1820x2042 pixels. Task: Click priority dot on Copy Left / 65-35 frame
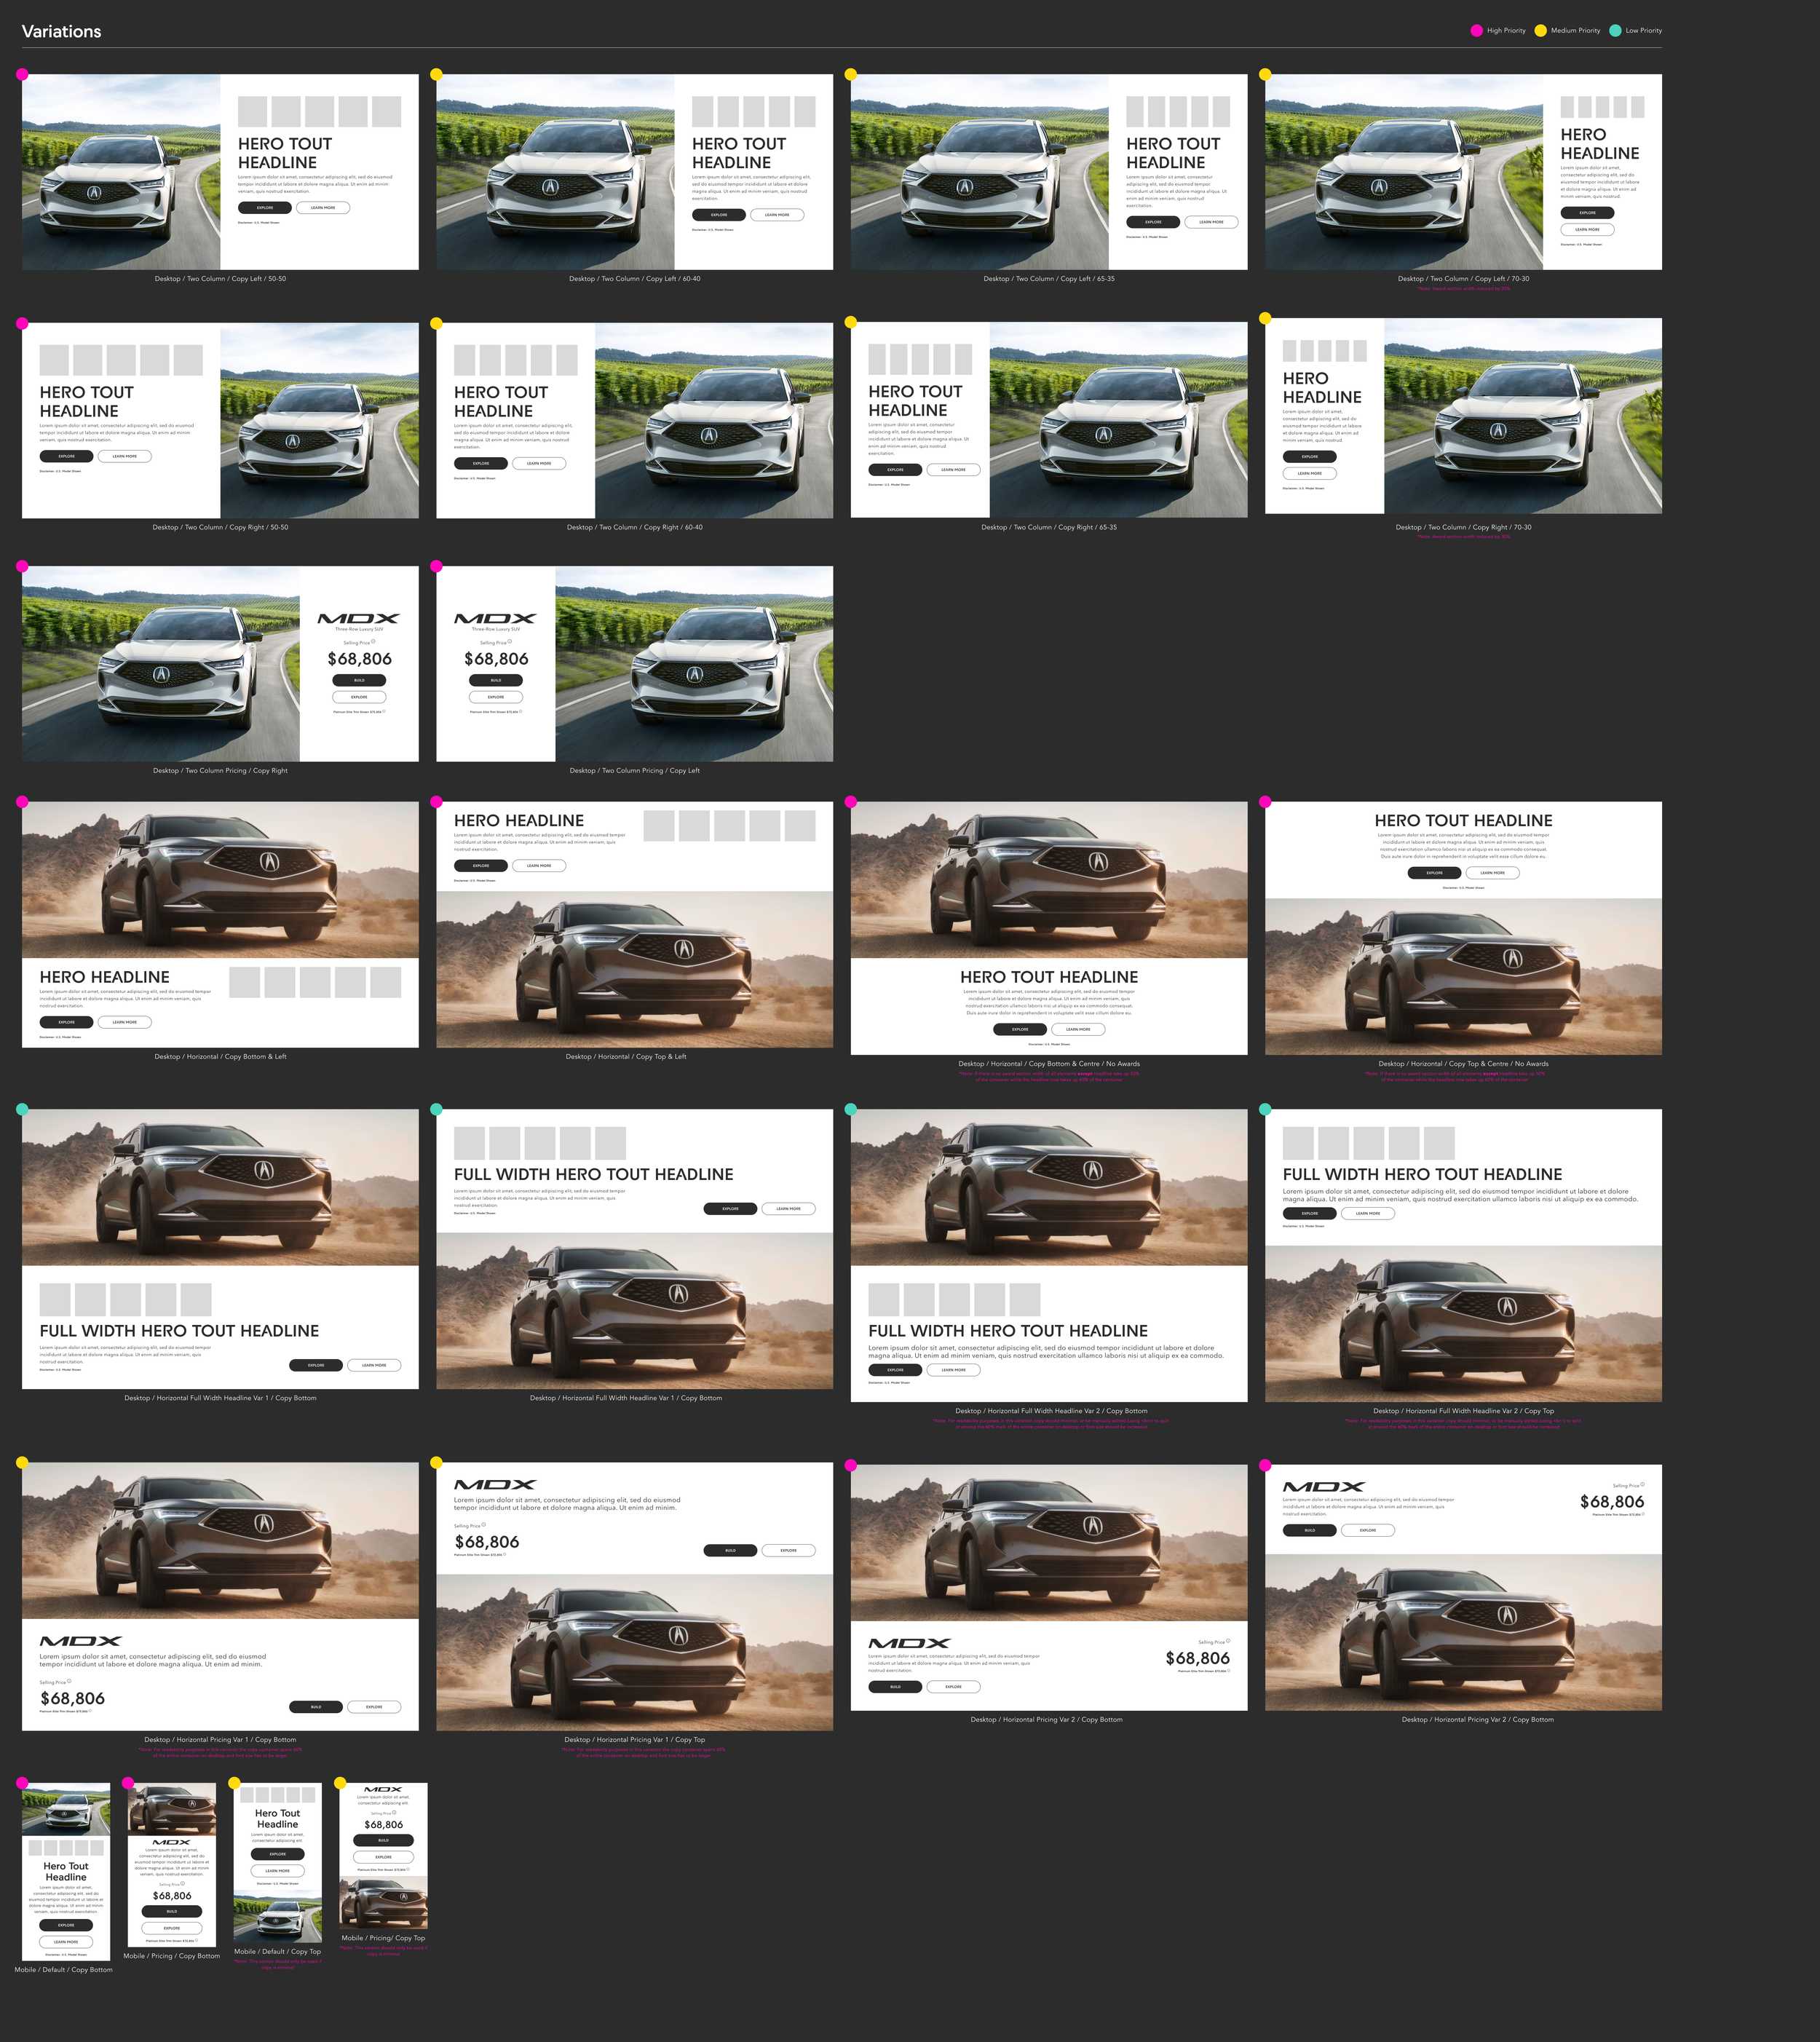coord(851,74)
